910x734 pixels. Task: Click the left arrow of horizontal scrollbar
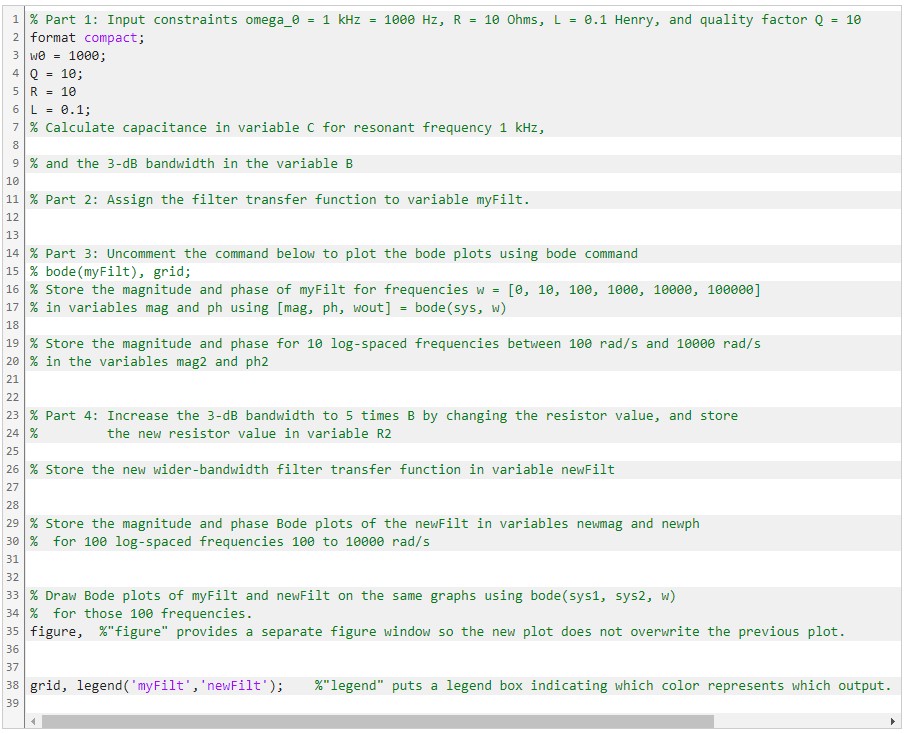(x=31, y=719)
